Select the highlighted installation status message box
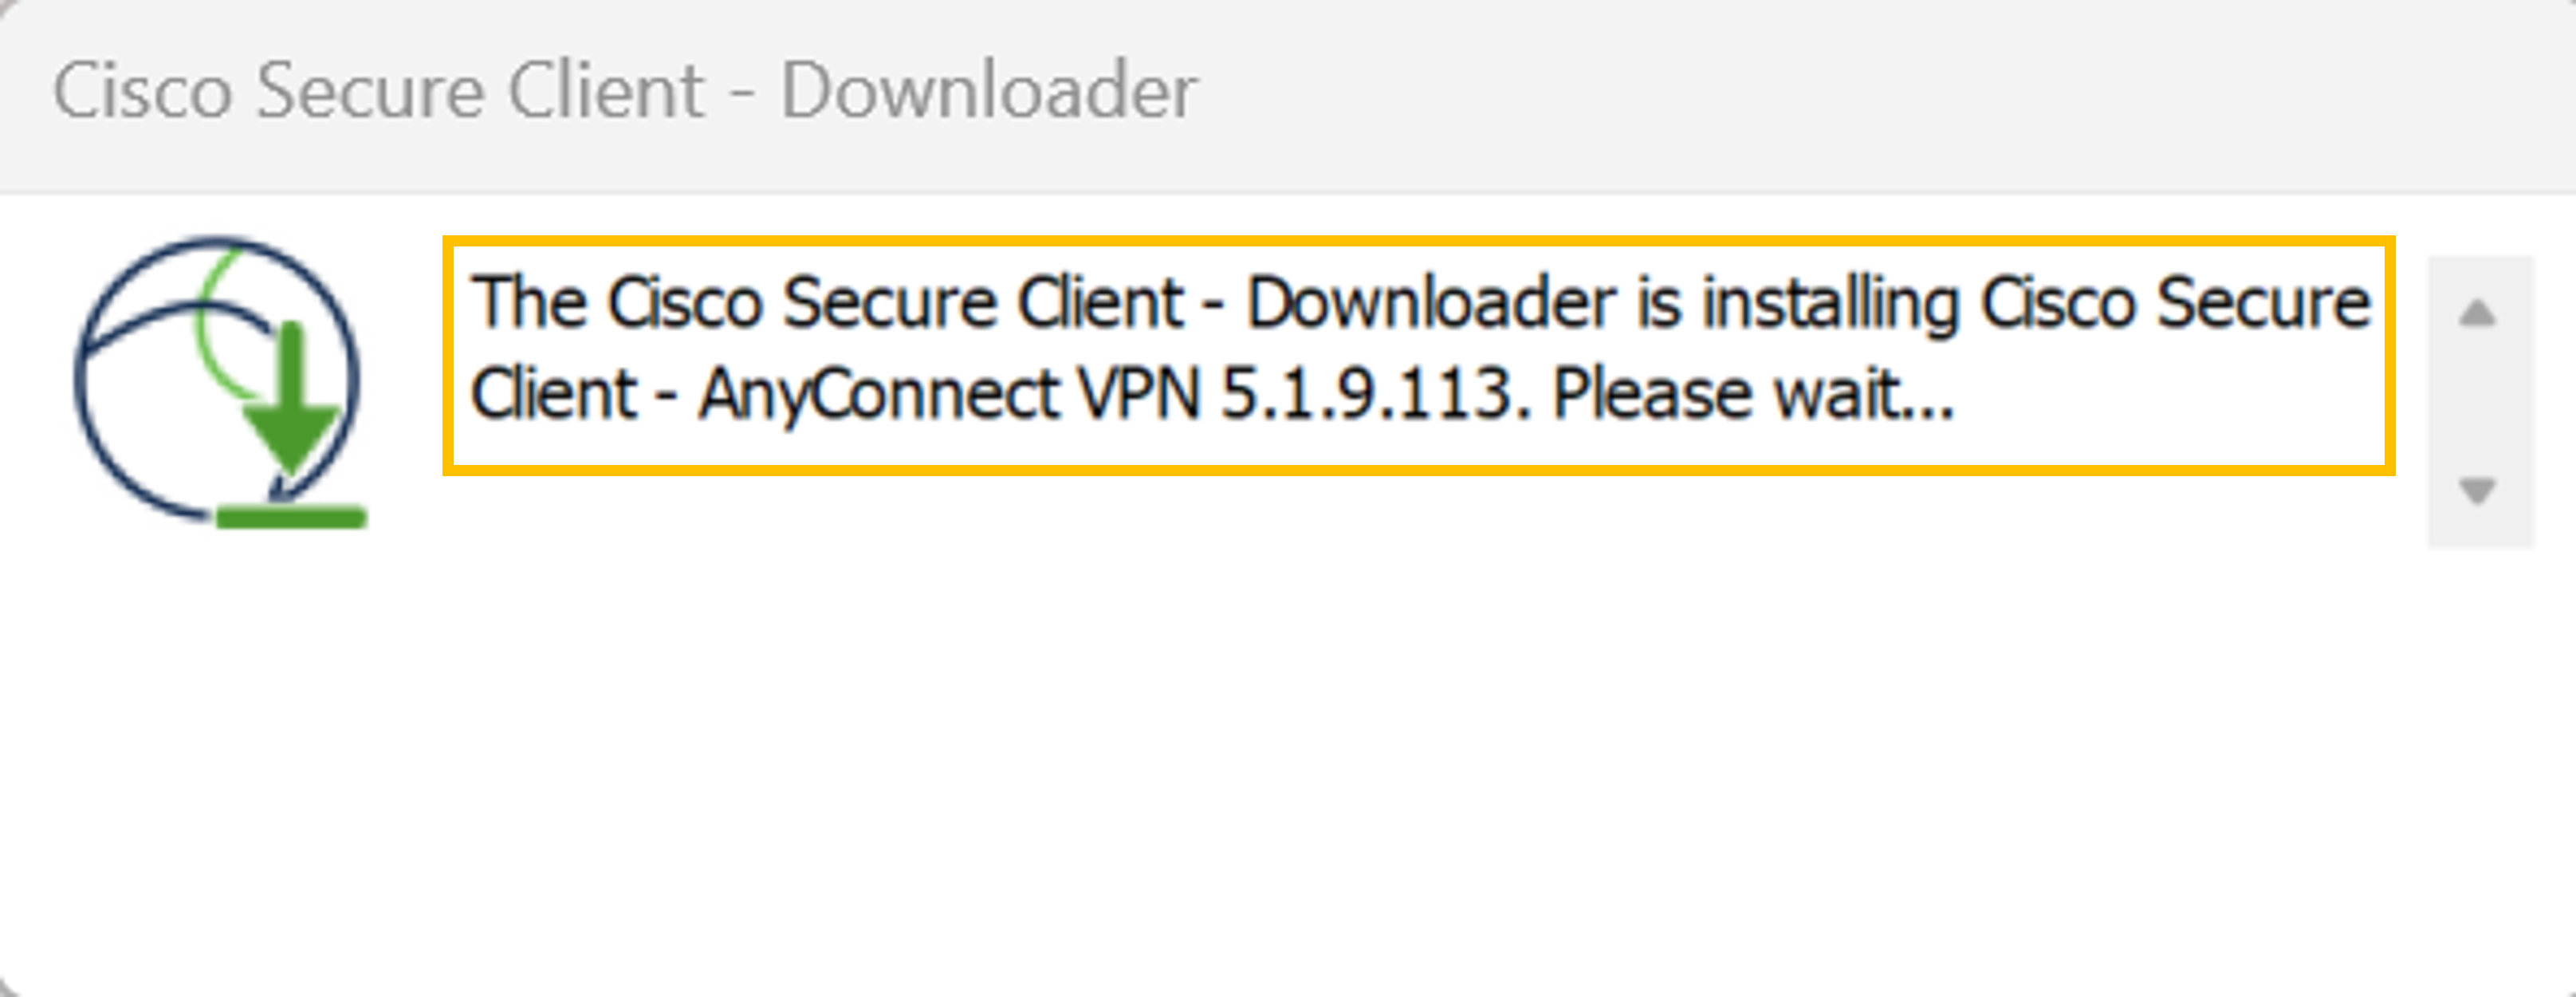This screenshot has height=997, width=2576. 1419,355
